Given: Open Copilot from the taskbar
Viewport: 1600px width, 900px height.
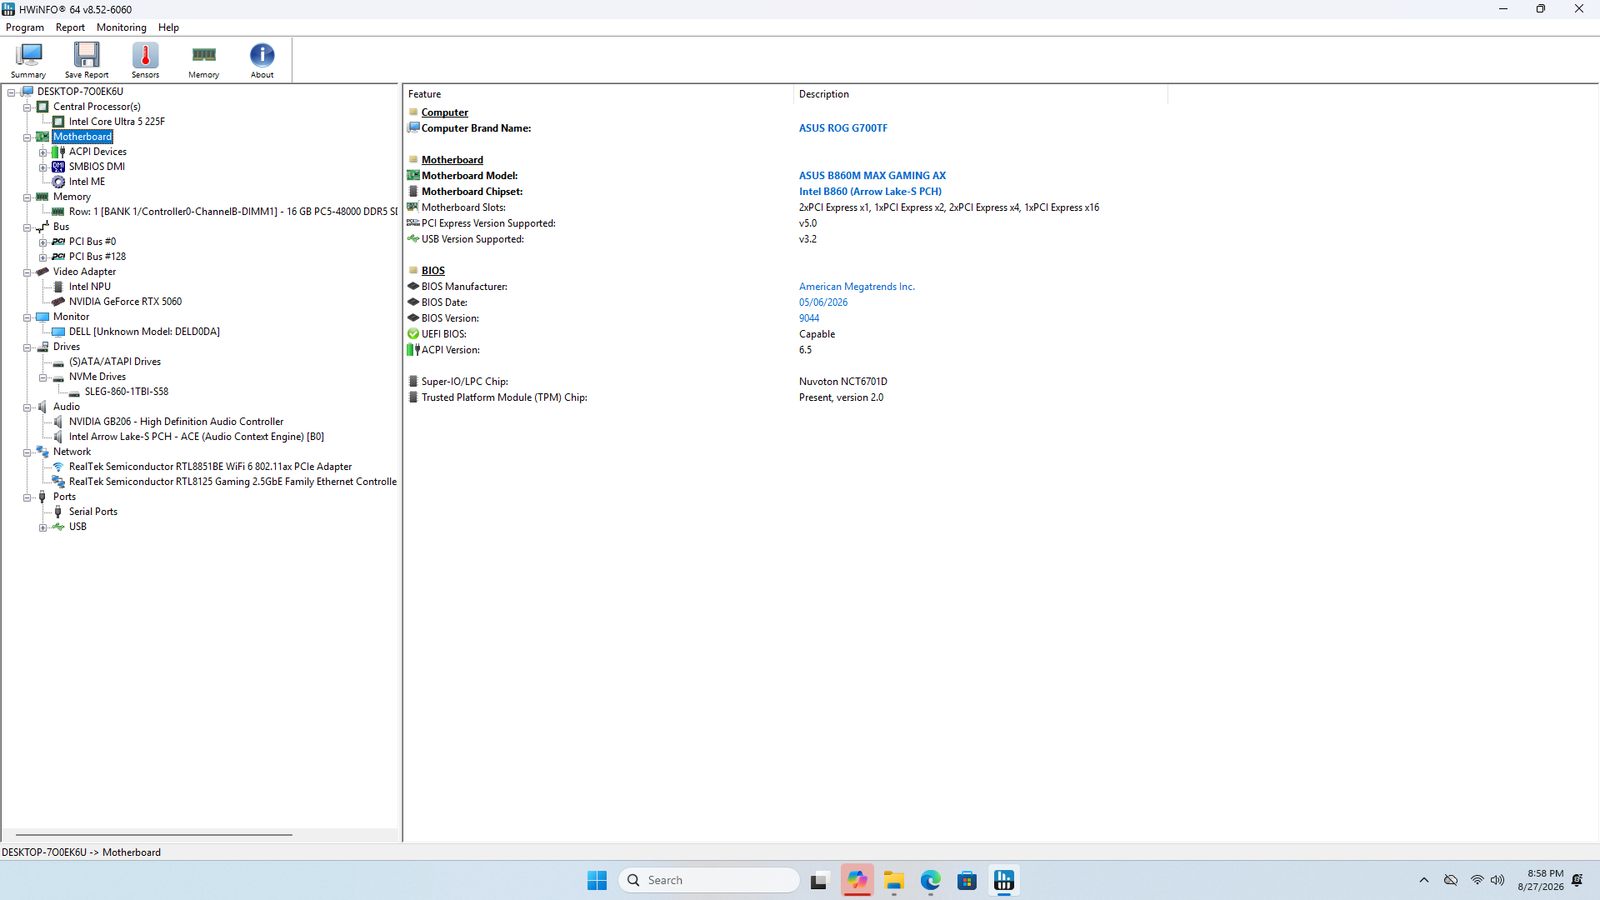Looking at the screenshot, I should (857, 880).
